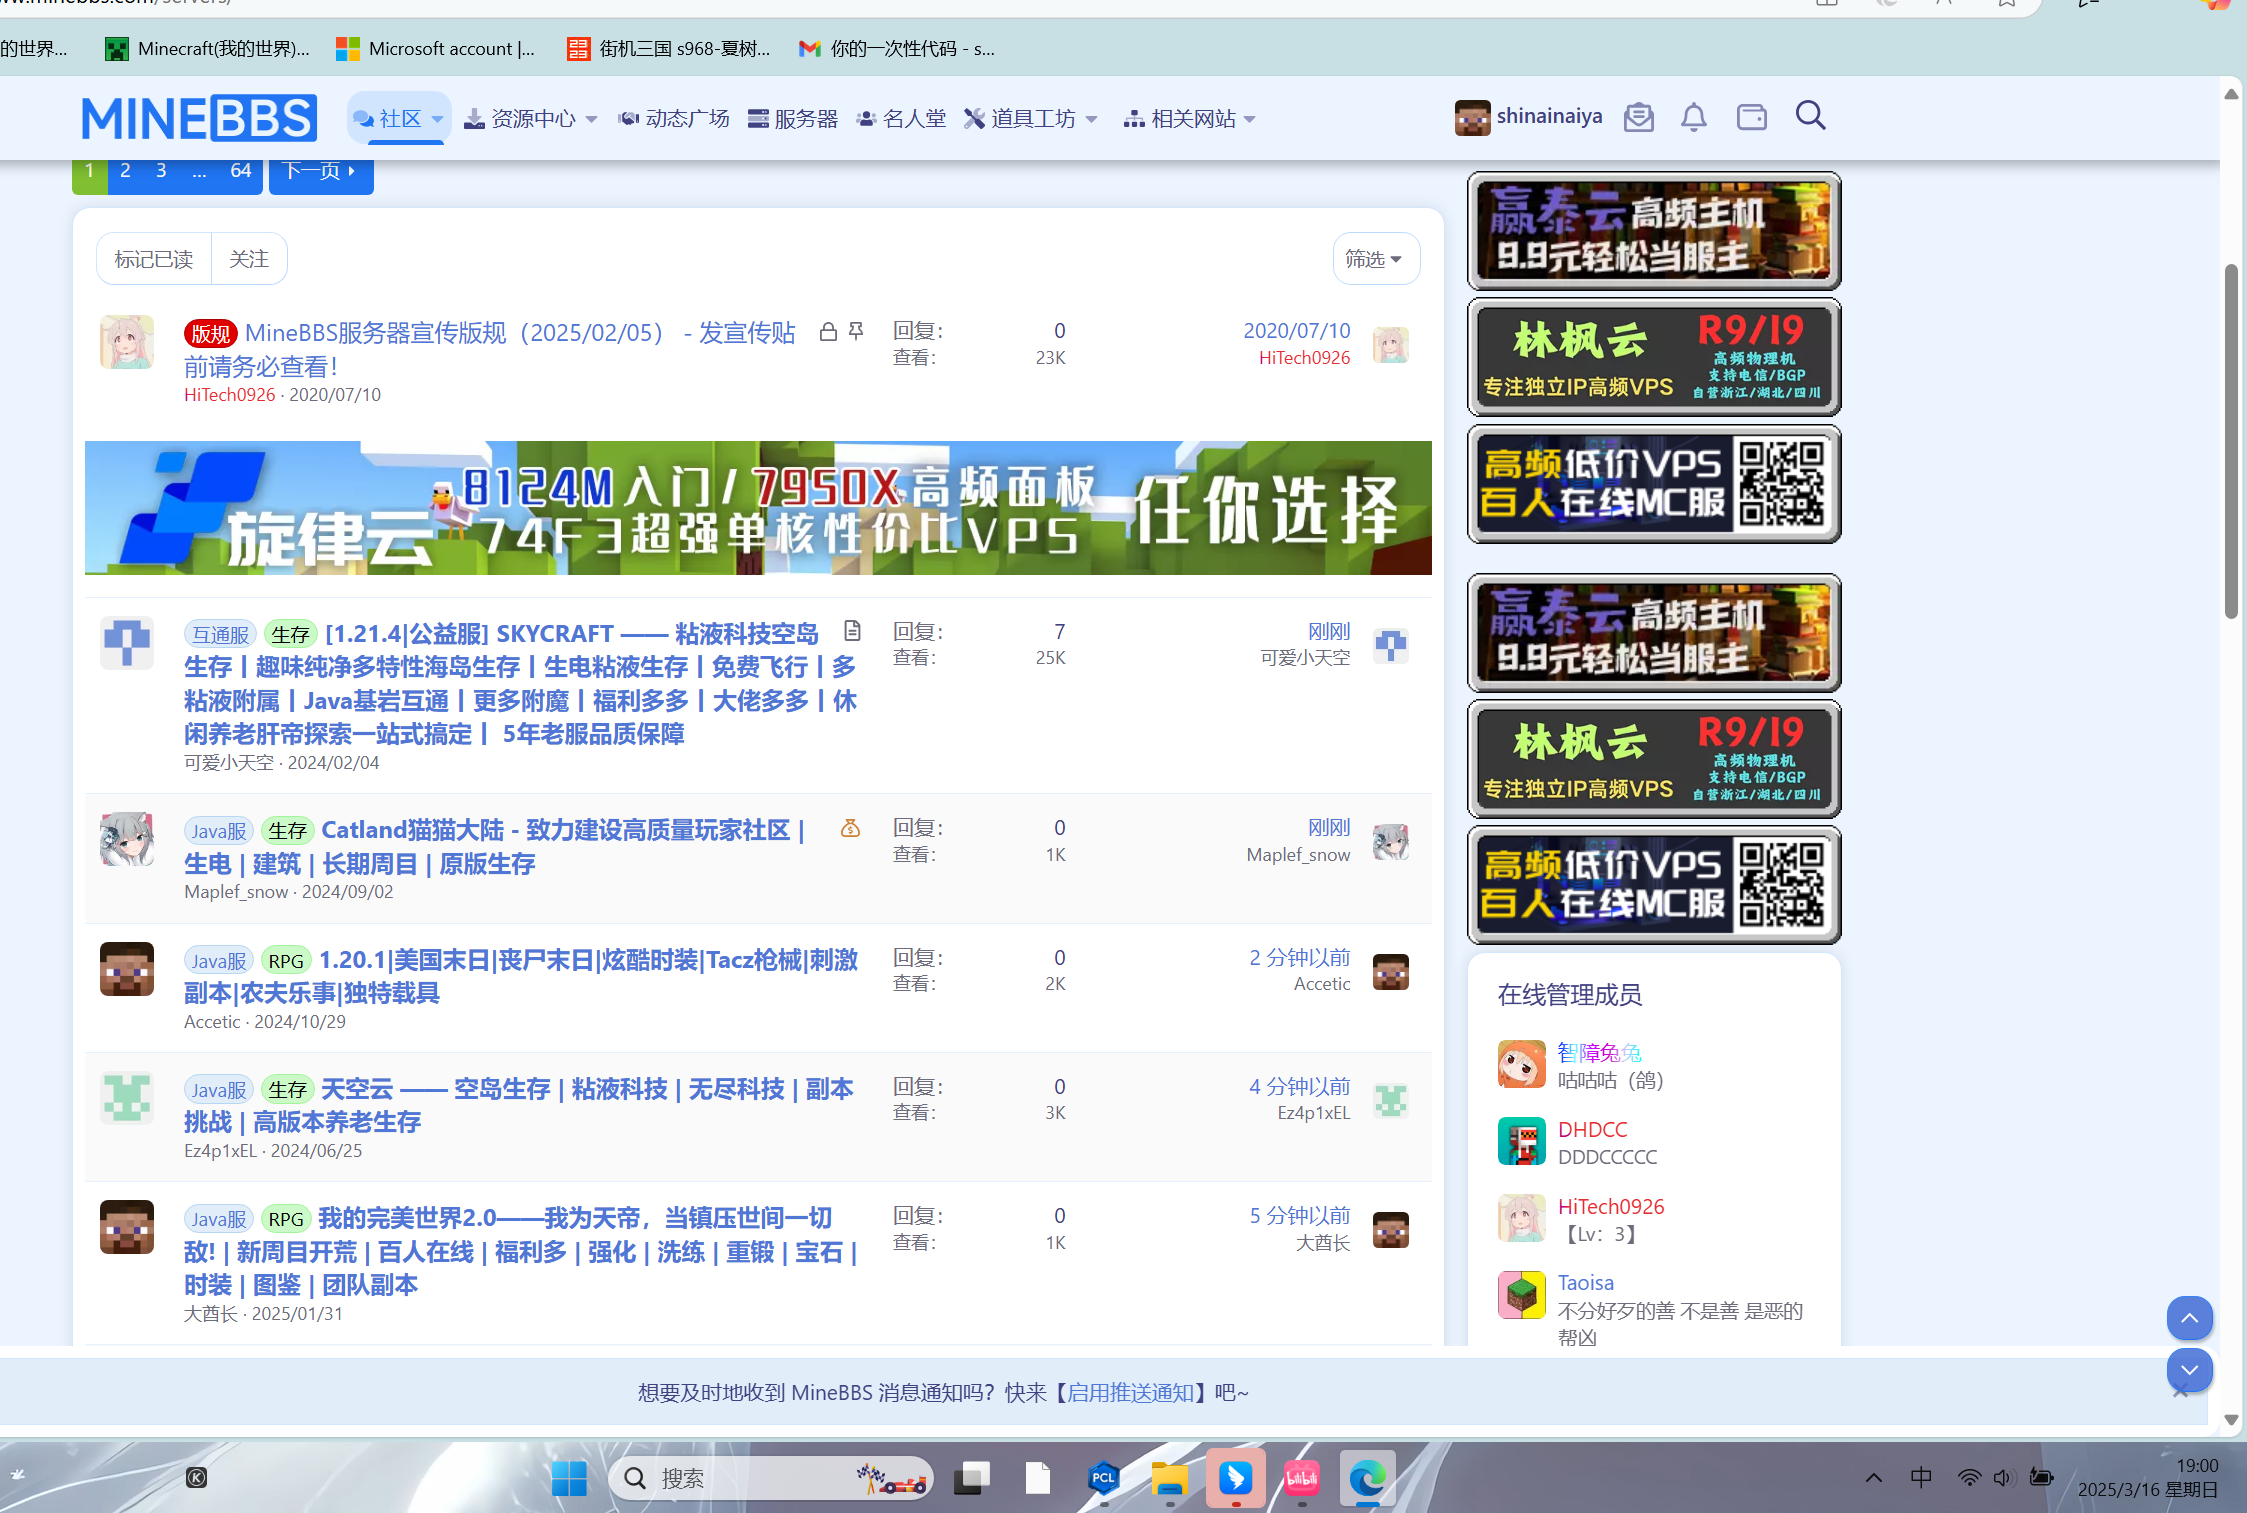Click the search magnifier icon
This screenshot has height=1513, width=2247.
(x=1810, y=116)
